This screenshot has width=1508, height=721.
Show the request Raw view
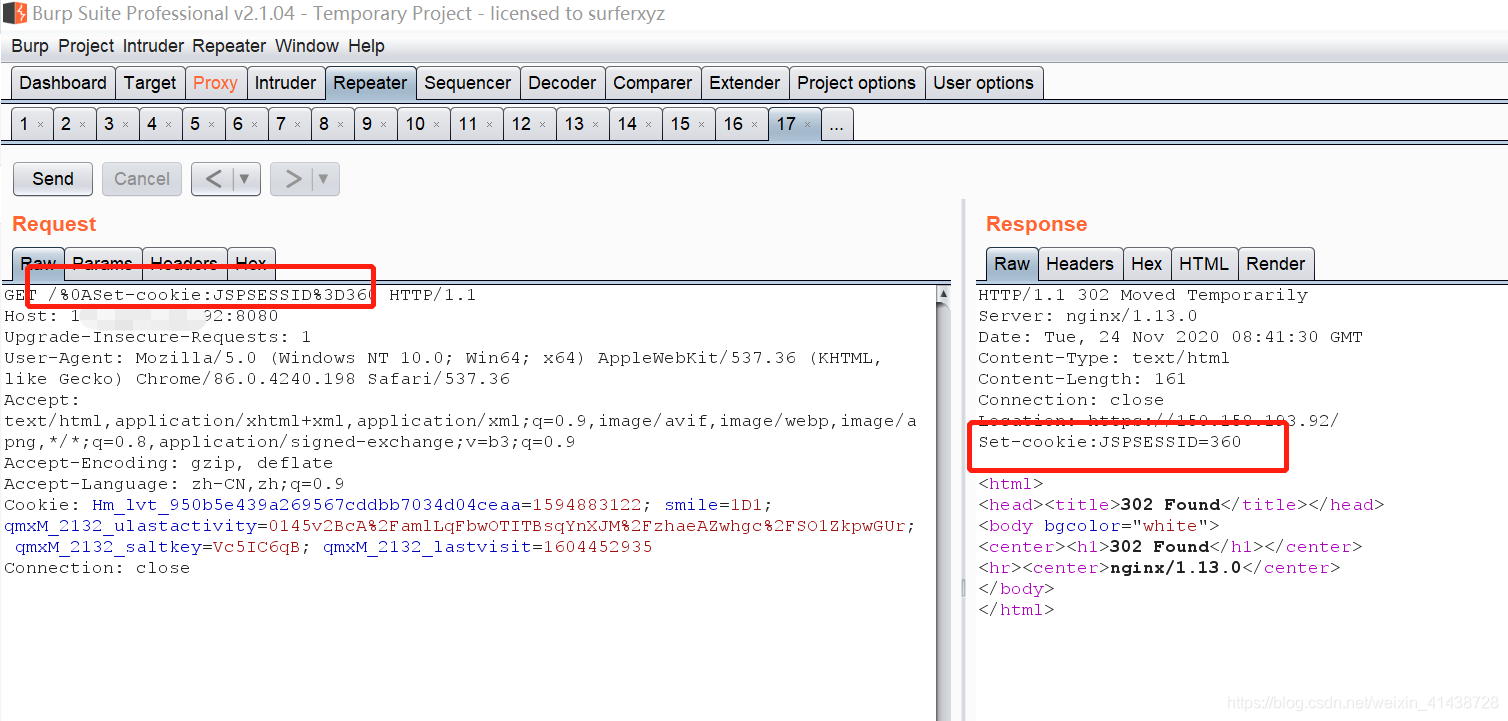[38, 264]
